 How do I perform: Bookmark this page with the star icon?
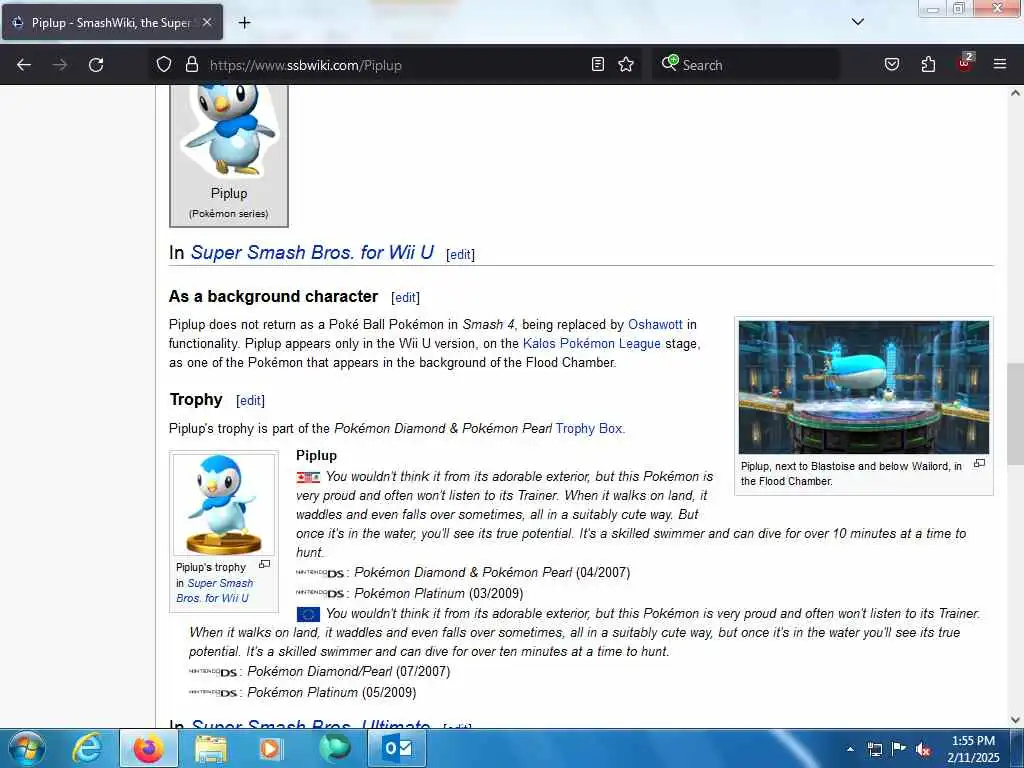point(626,65)
